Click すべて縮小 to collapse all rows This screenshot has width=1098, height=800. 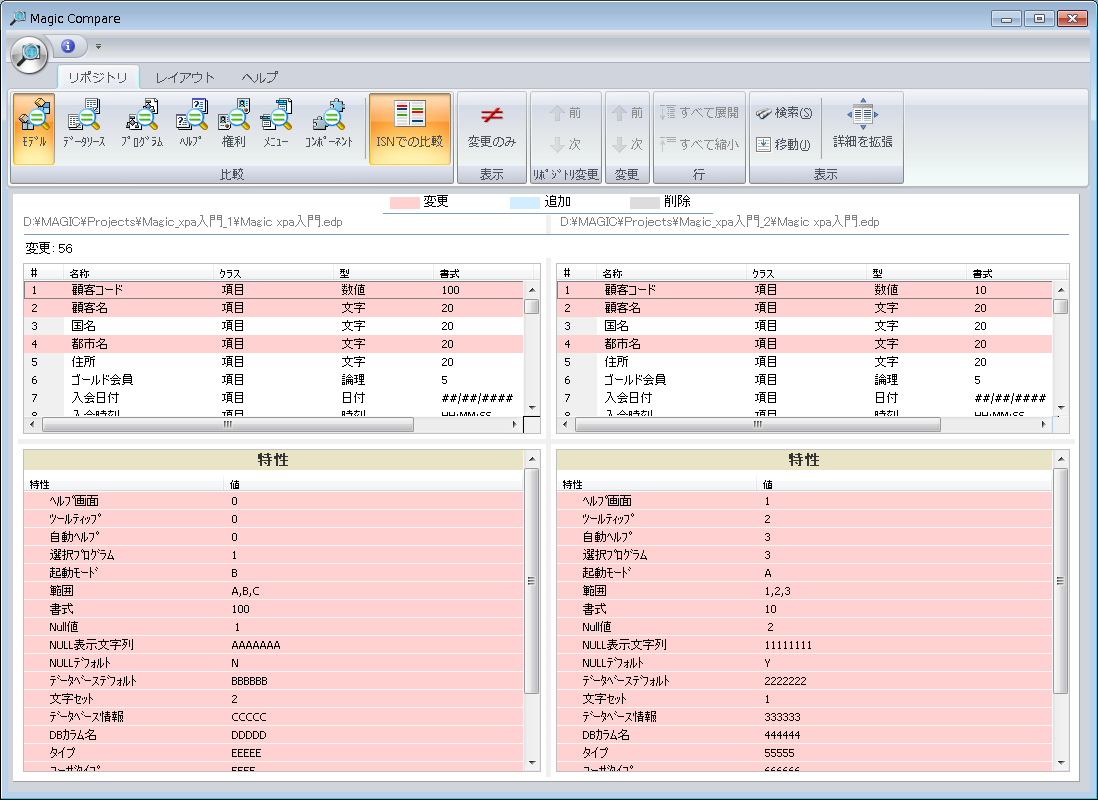click(699, 144)
